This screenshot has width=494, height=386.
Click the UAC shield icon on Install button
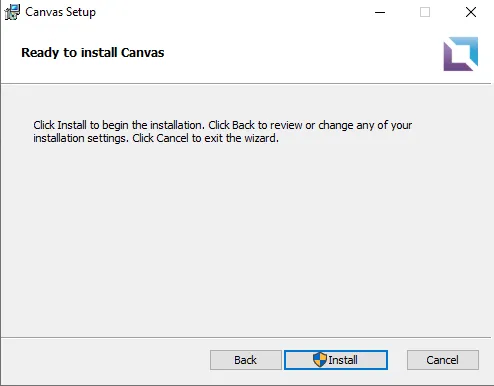320,360
